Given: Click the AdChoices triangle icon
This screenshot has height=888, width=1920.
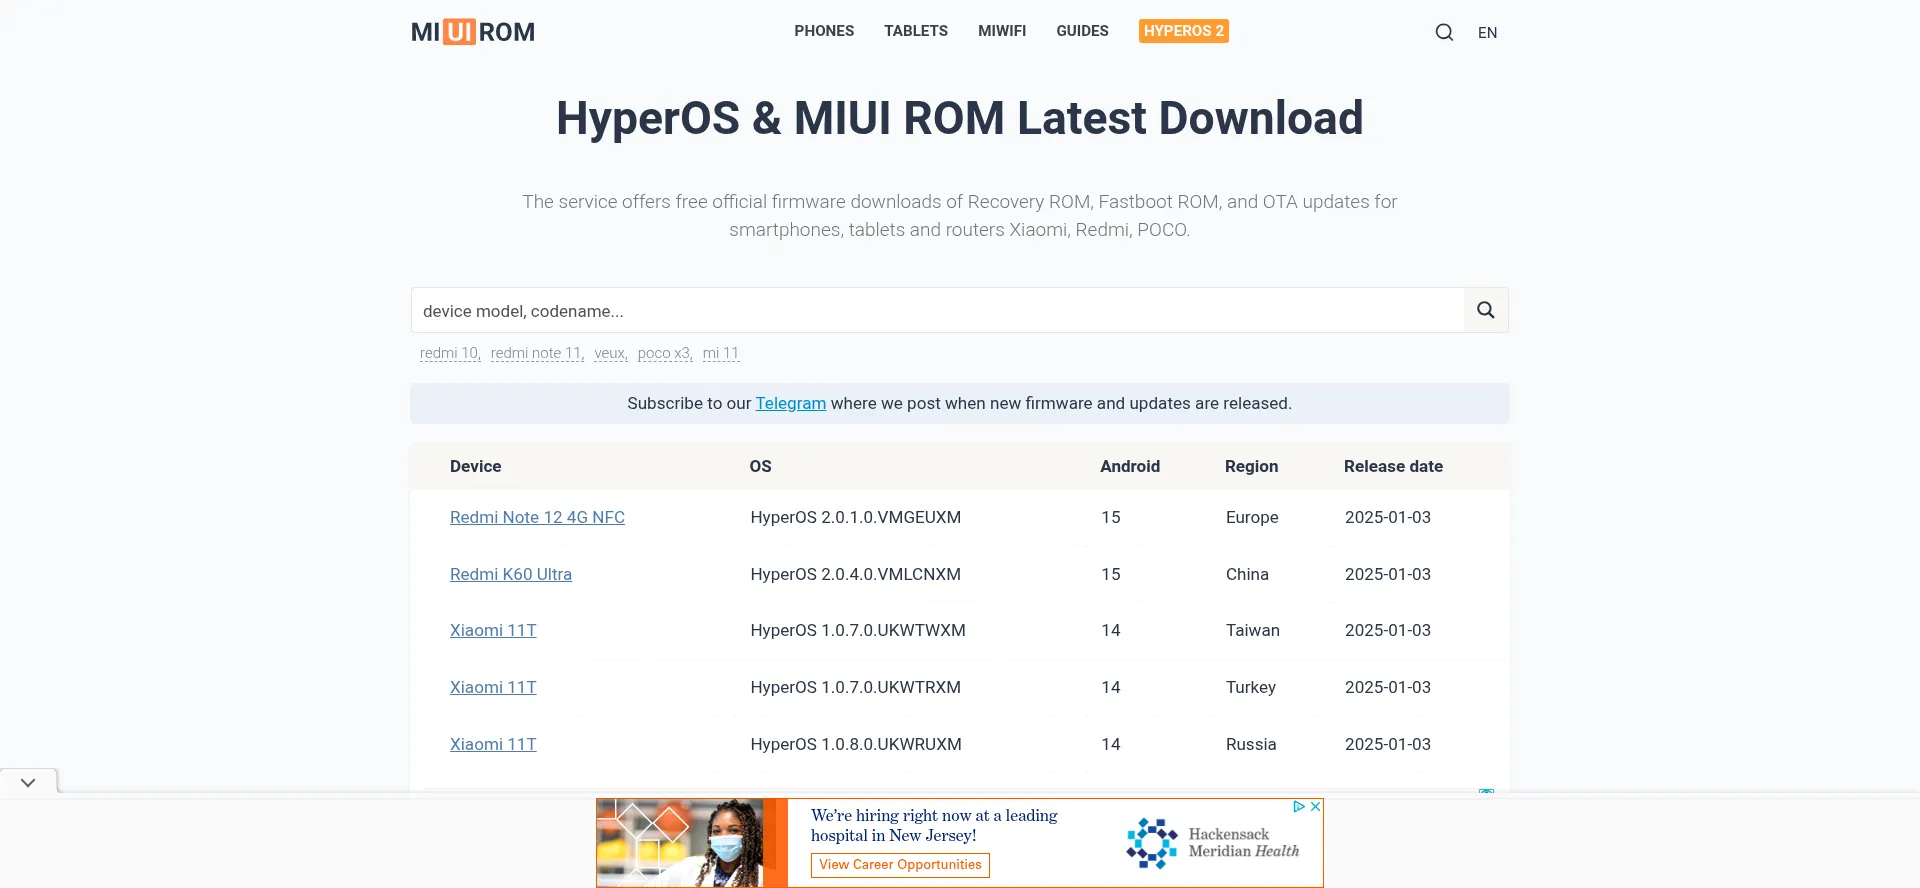Looking at the screenshot, I should [1299, 806].
